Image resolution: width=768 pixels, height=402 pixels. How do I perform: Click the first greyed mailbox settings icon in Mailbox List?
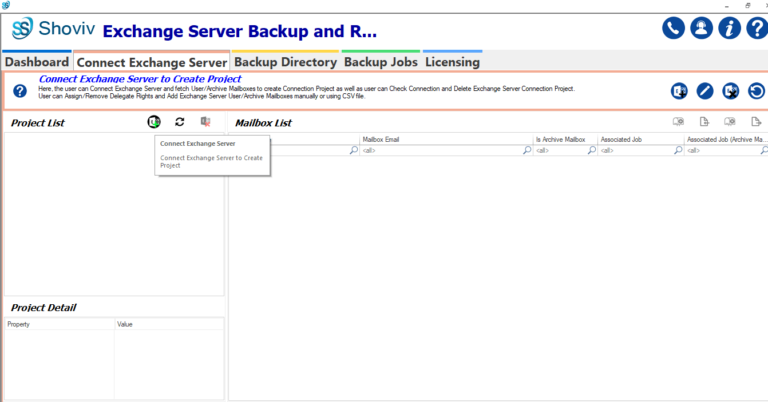coord(678,121)
